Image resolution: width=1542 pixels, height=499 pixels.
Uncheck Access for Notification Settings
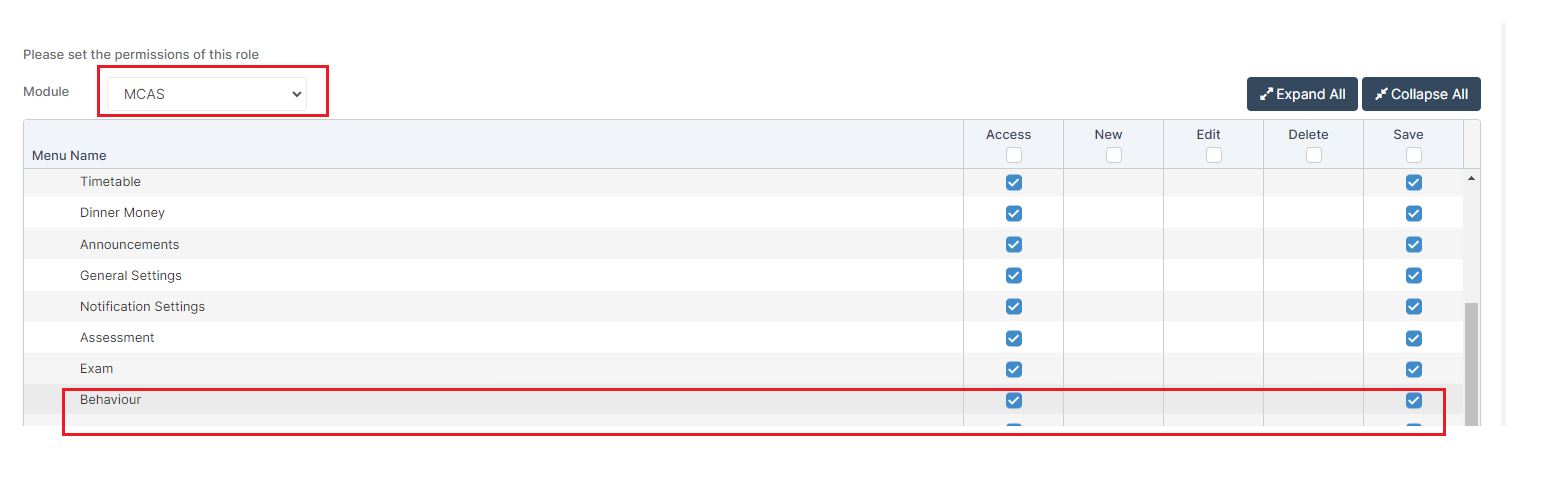pos(1014,306)
